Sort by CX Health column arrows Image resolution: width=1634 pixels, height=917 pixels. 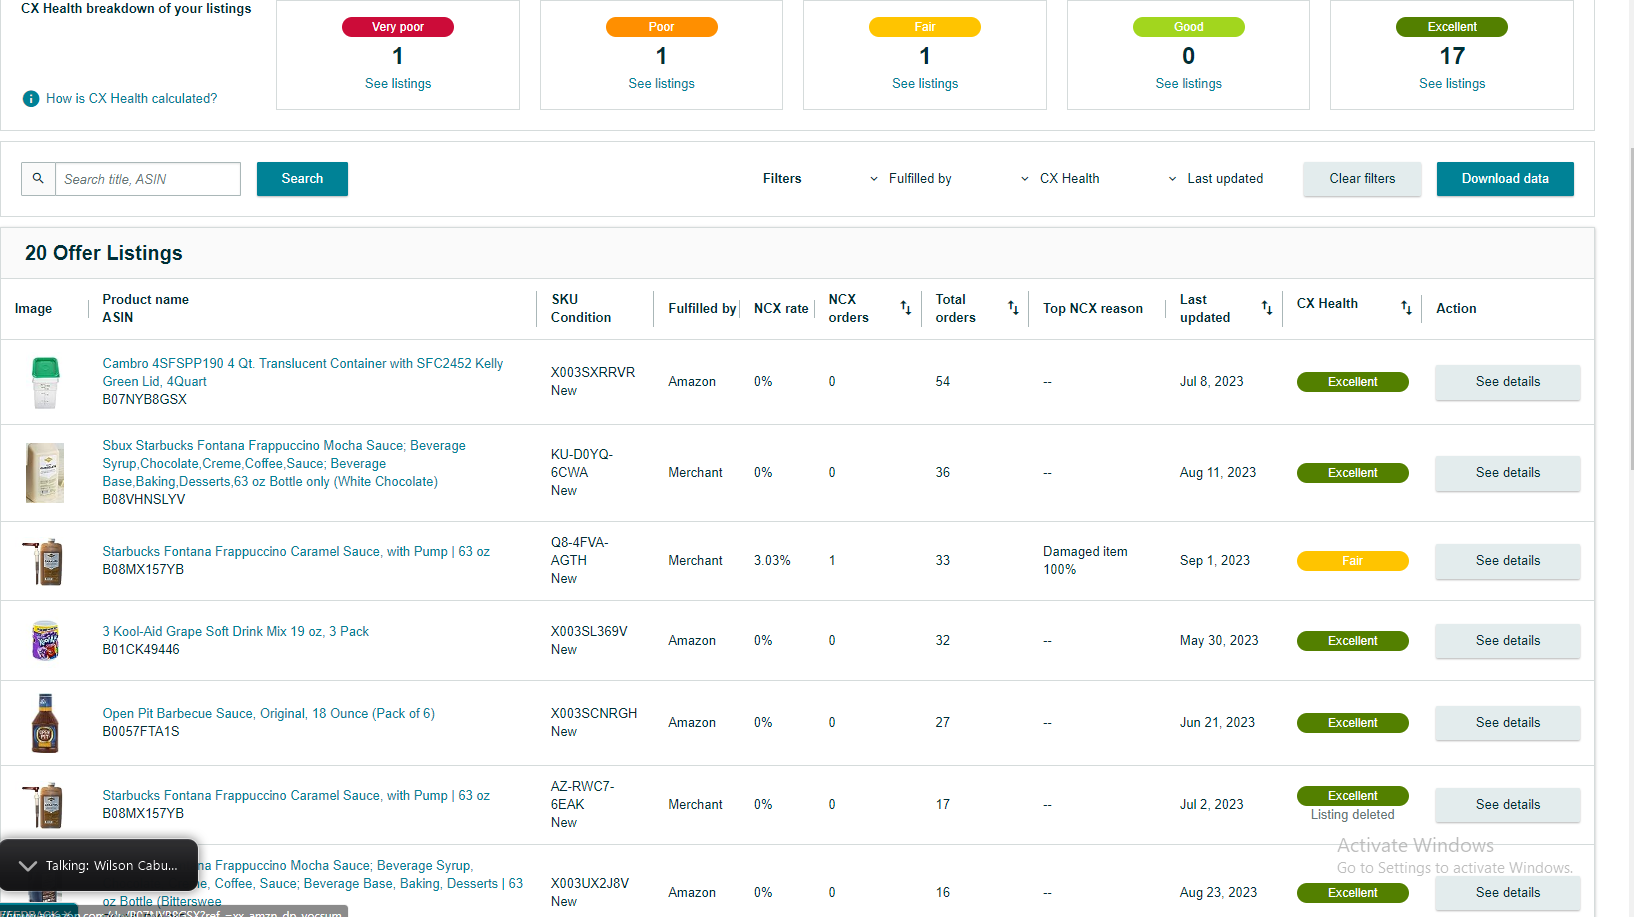click(1406, 308)
